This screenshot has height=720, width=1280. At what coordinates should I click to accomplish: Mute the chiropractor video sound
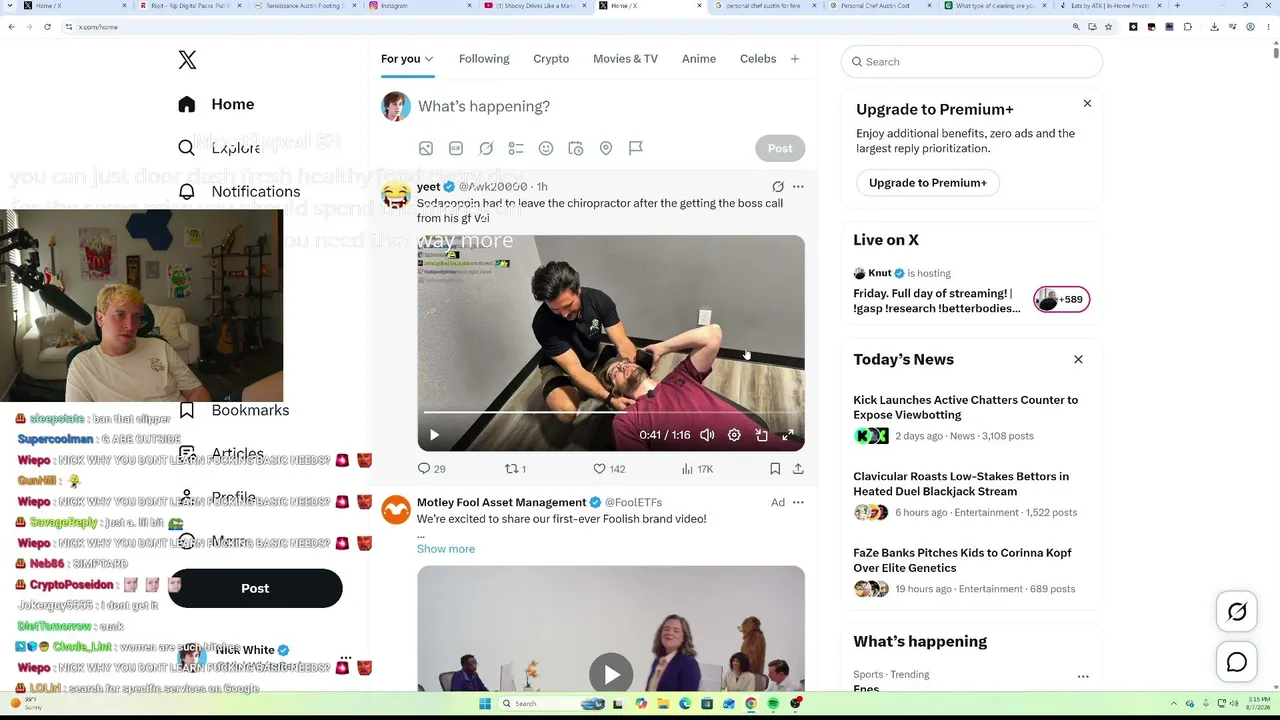(707, 435)
